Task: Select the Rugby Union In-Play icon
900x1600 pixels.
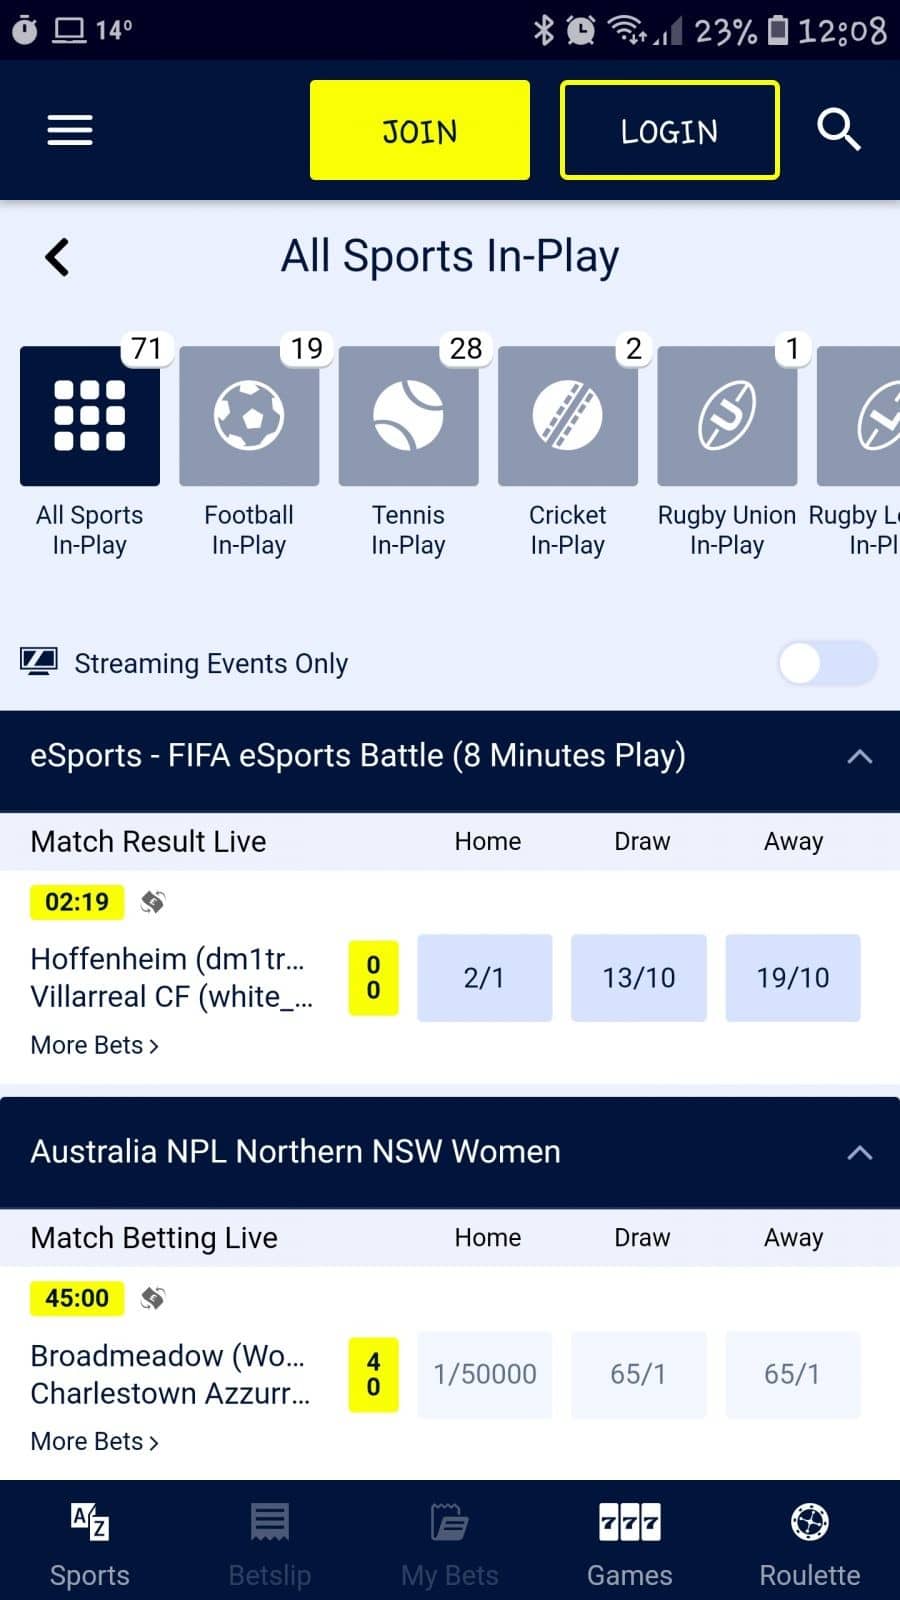Action: coord(727,416)
